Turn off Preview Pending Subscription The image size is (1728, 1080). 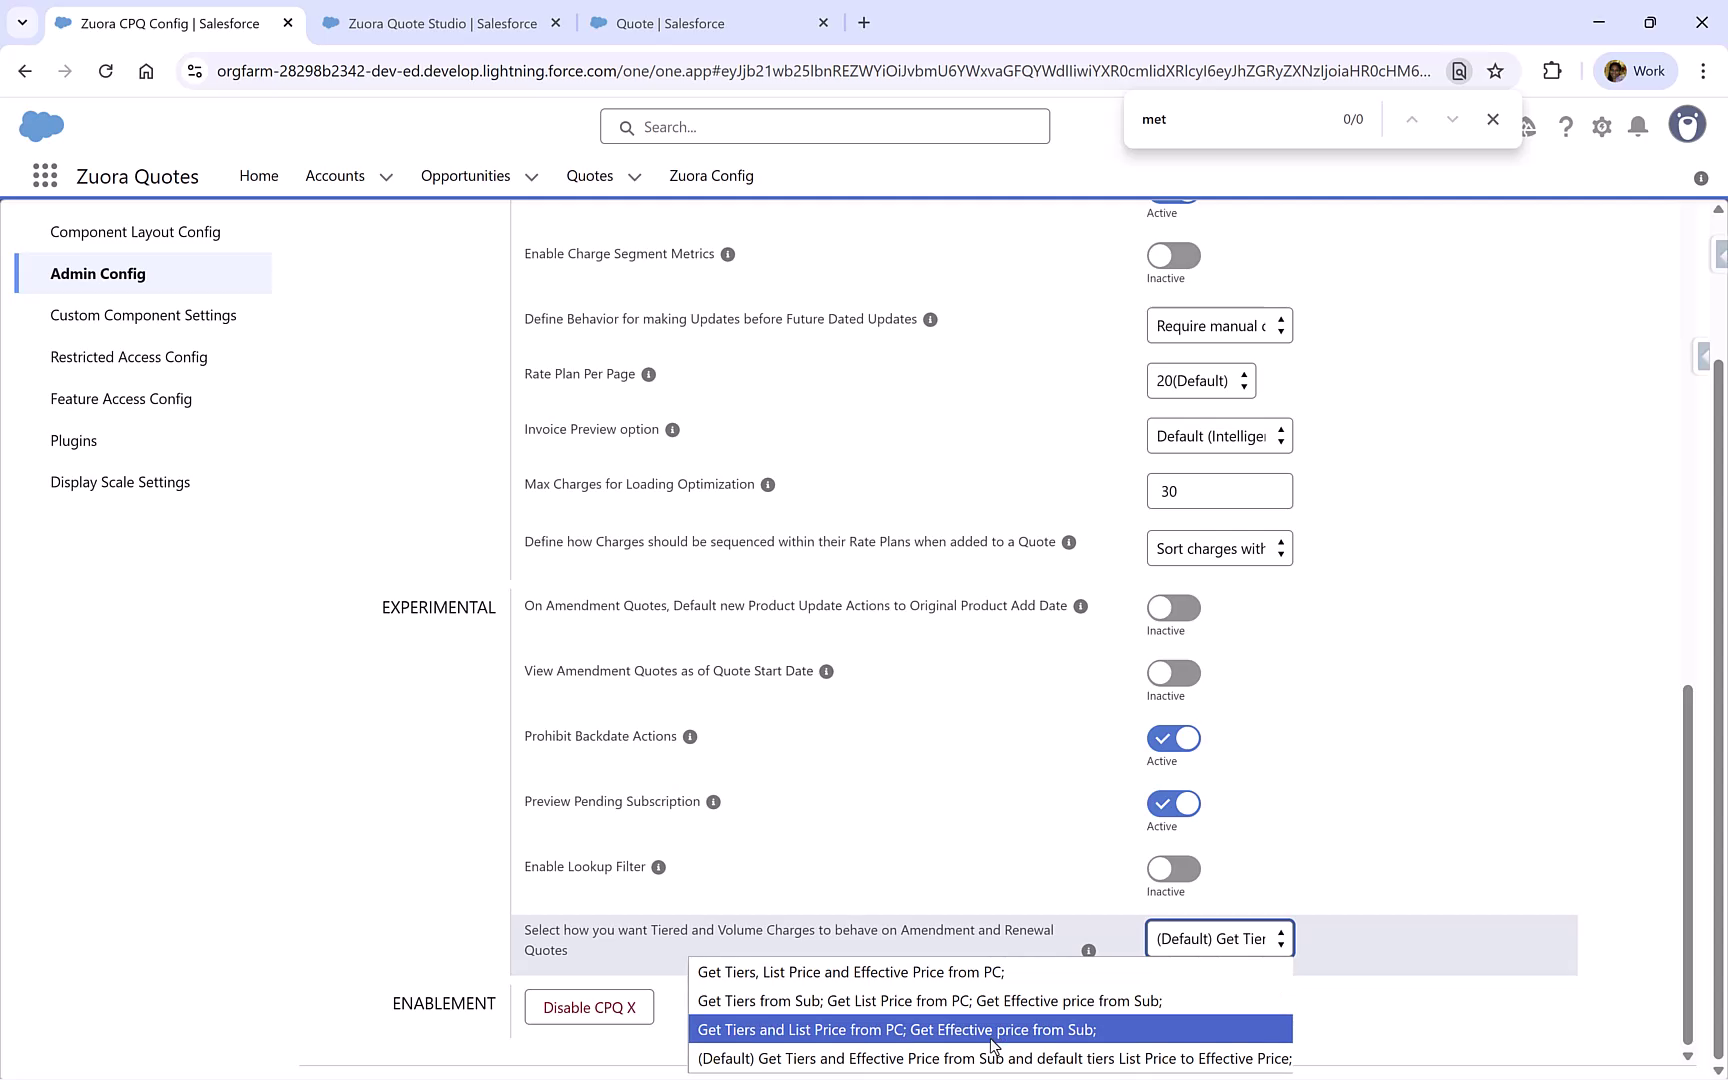[1173, 803]
